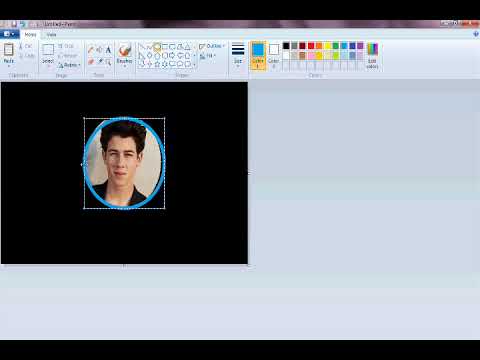Viewport: 480px width, 360px height.
Task: Pick the lime color swatch
Action: (336, 55)
